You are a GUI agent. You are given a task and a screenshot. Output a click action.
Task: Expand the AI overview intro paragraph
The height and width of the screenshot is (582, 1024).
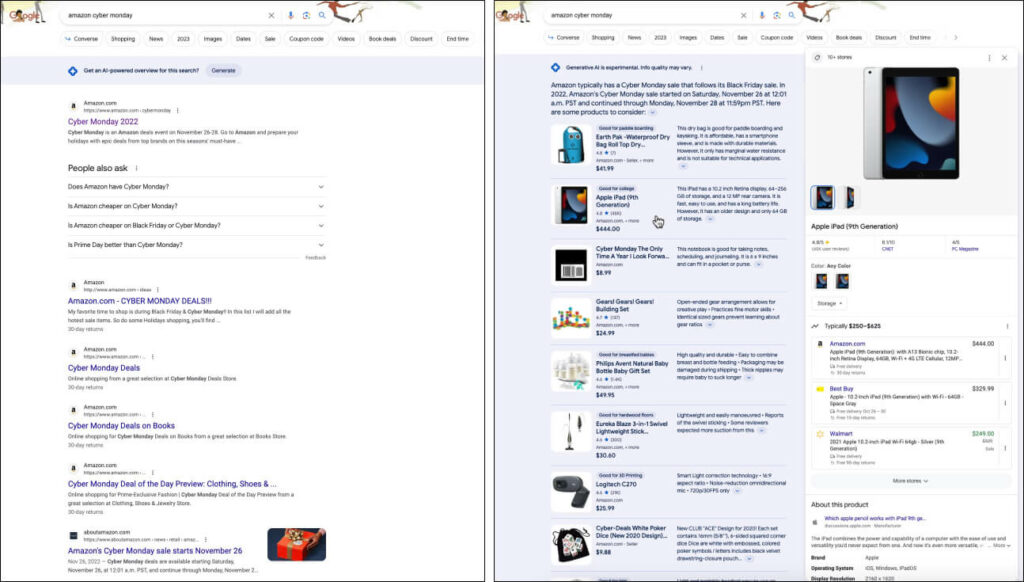652,112
